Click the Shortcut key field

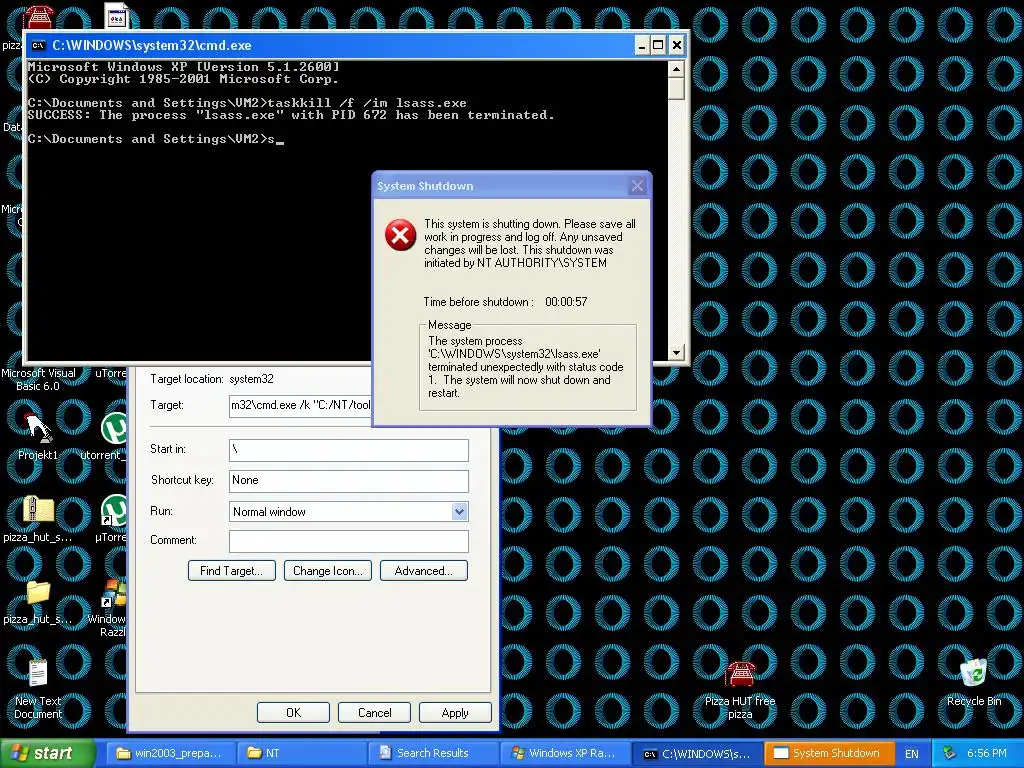(x=349, y=481)
